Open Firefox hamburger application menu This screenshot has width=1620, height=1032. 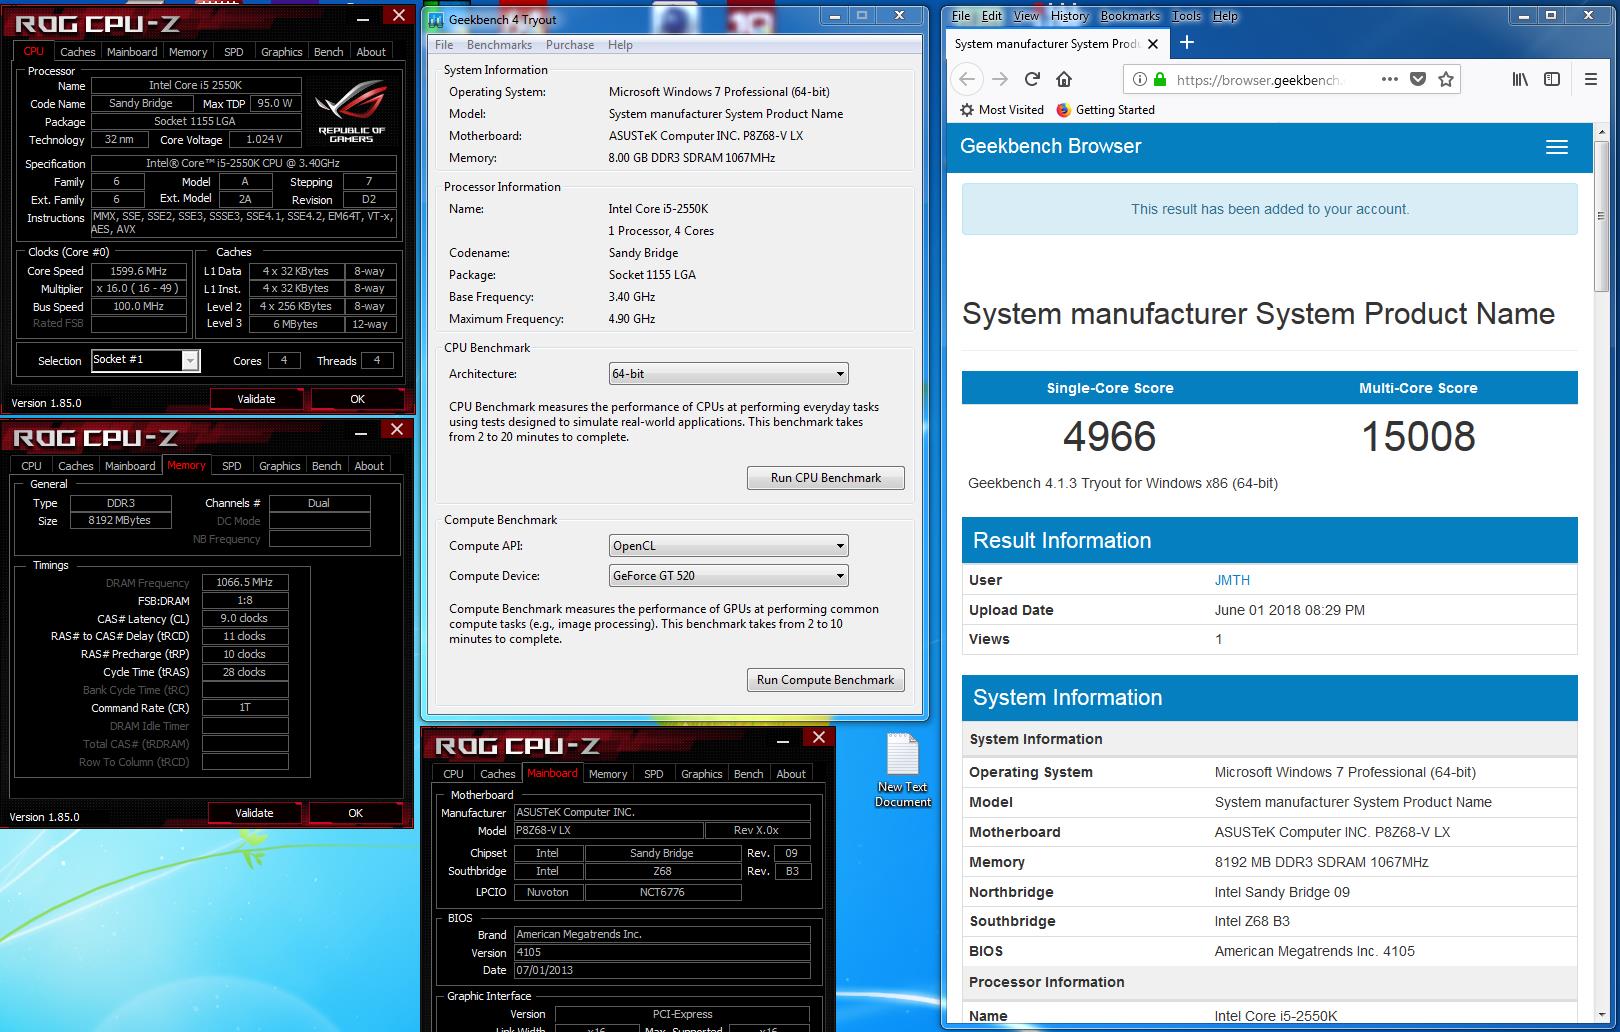coord(1591,80)
